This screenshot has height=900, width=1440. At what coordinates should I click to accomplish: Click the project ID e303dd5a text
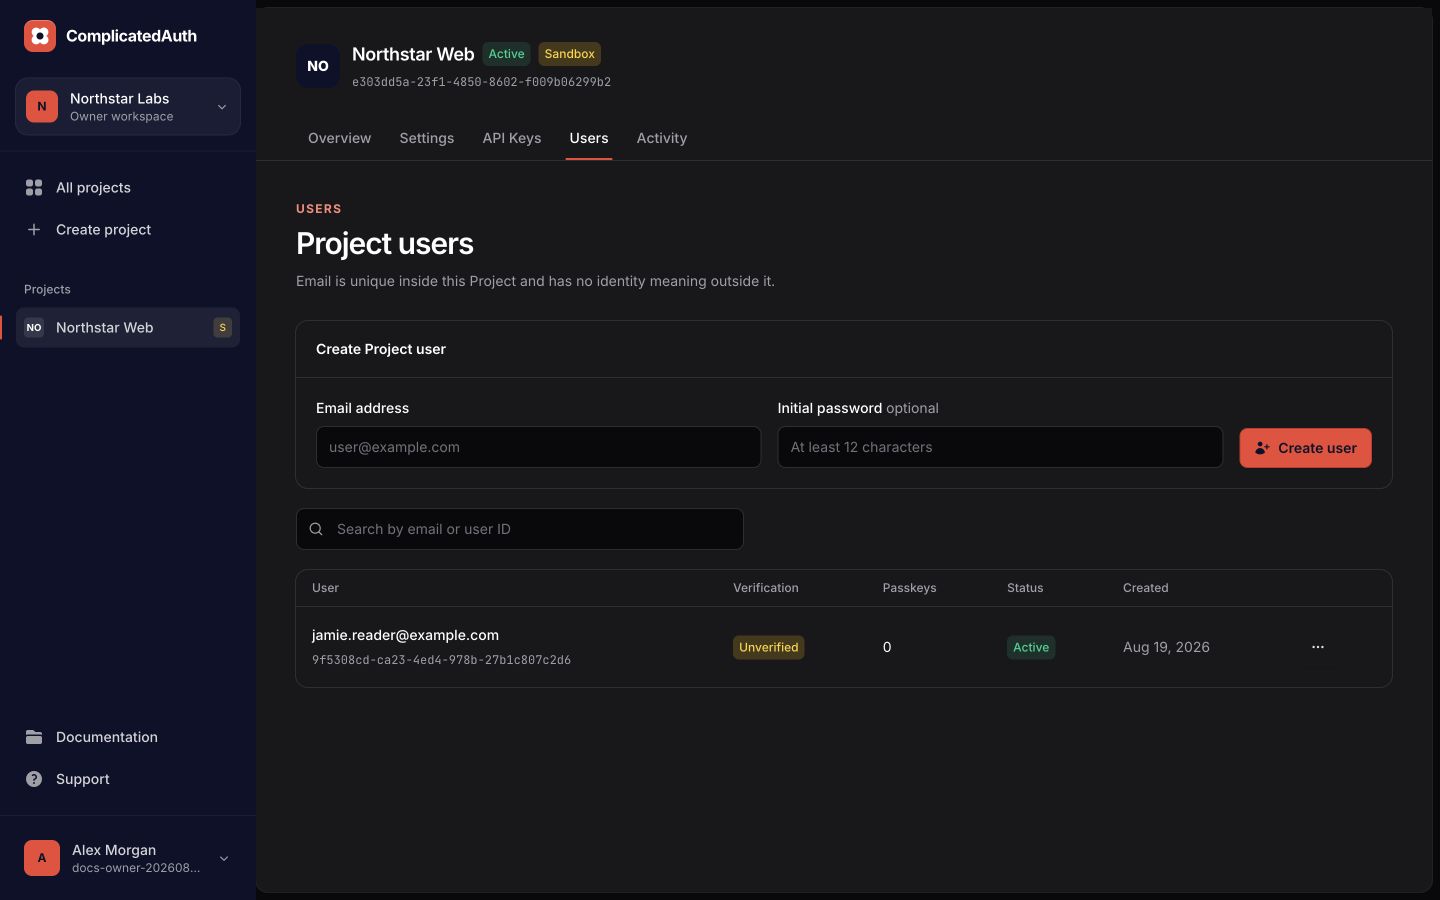pyautogui.click(x=481, y=82)
